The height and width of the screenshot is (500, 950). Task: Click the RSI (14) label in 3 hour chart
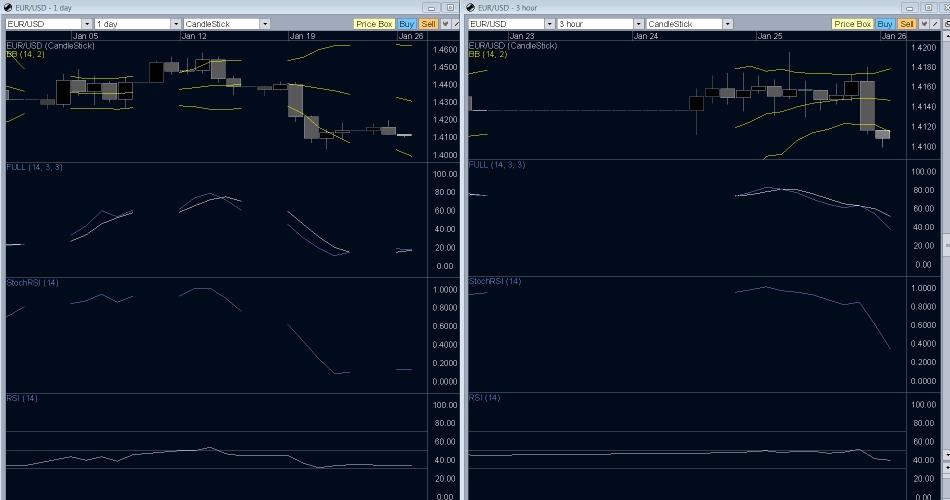pyautogui.click(x=485, y=398)
